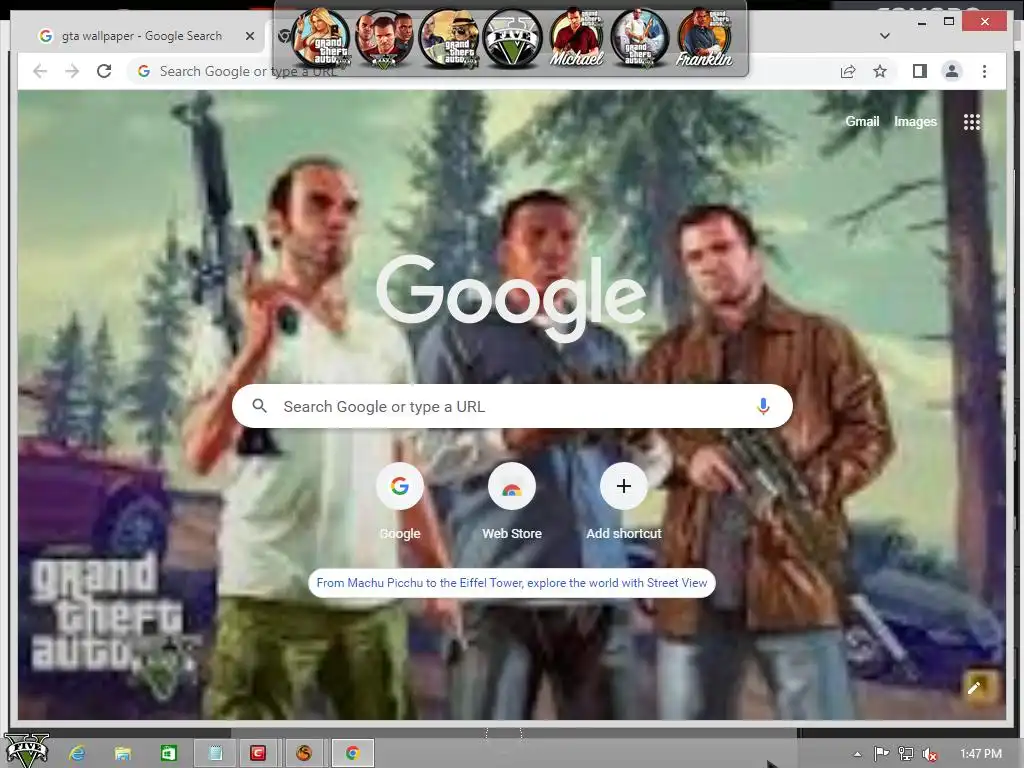
Task: Click the 1:47 PM clock
Action: tap(980, 754)
